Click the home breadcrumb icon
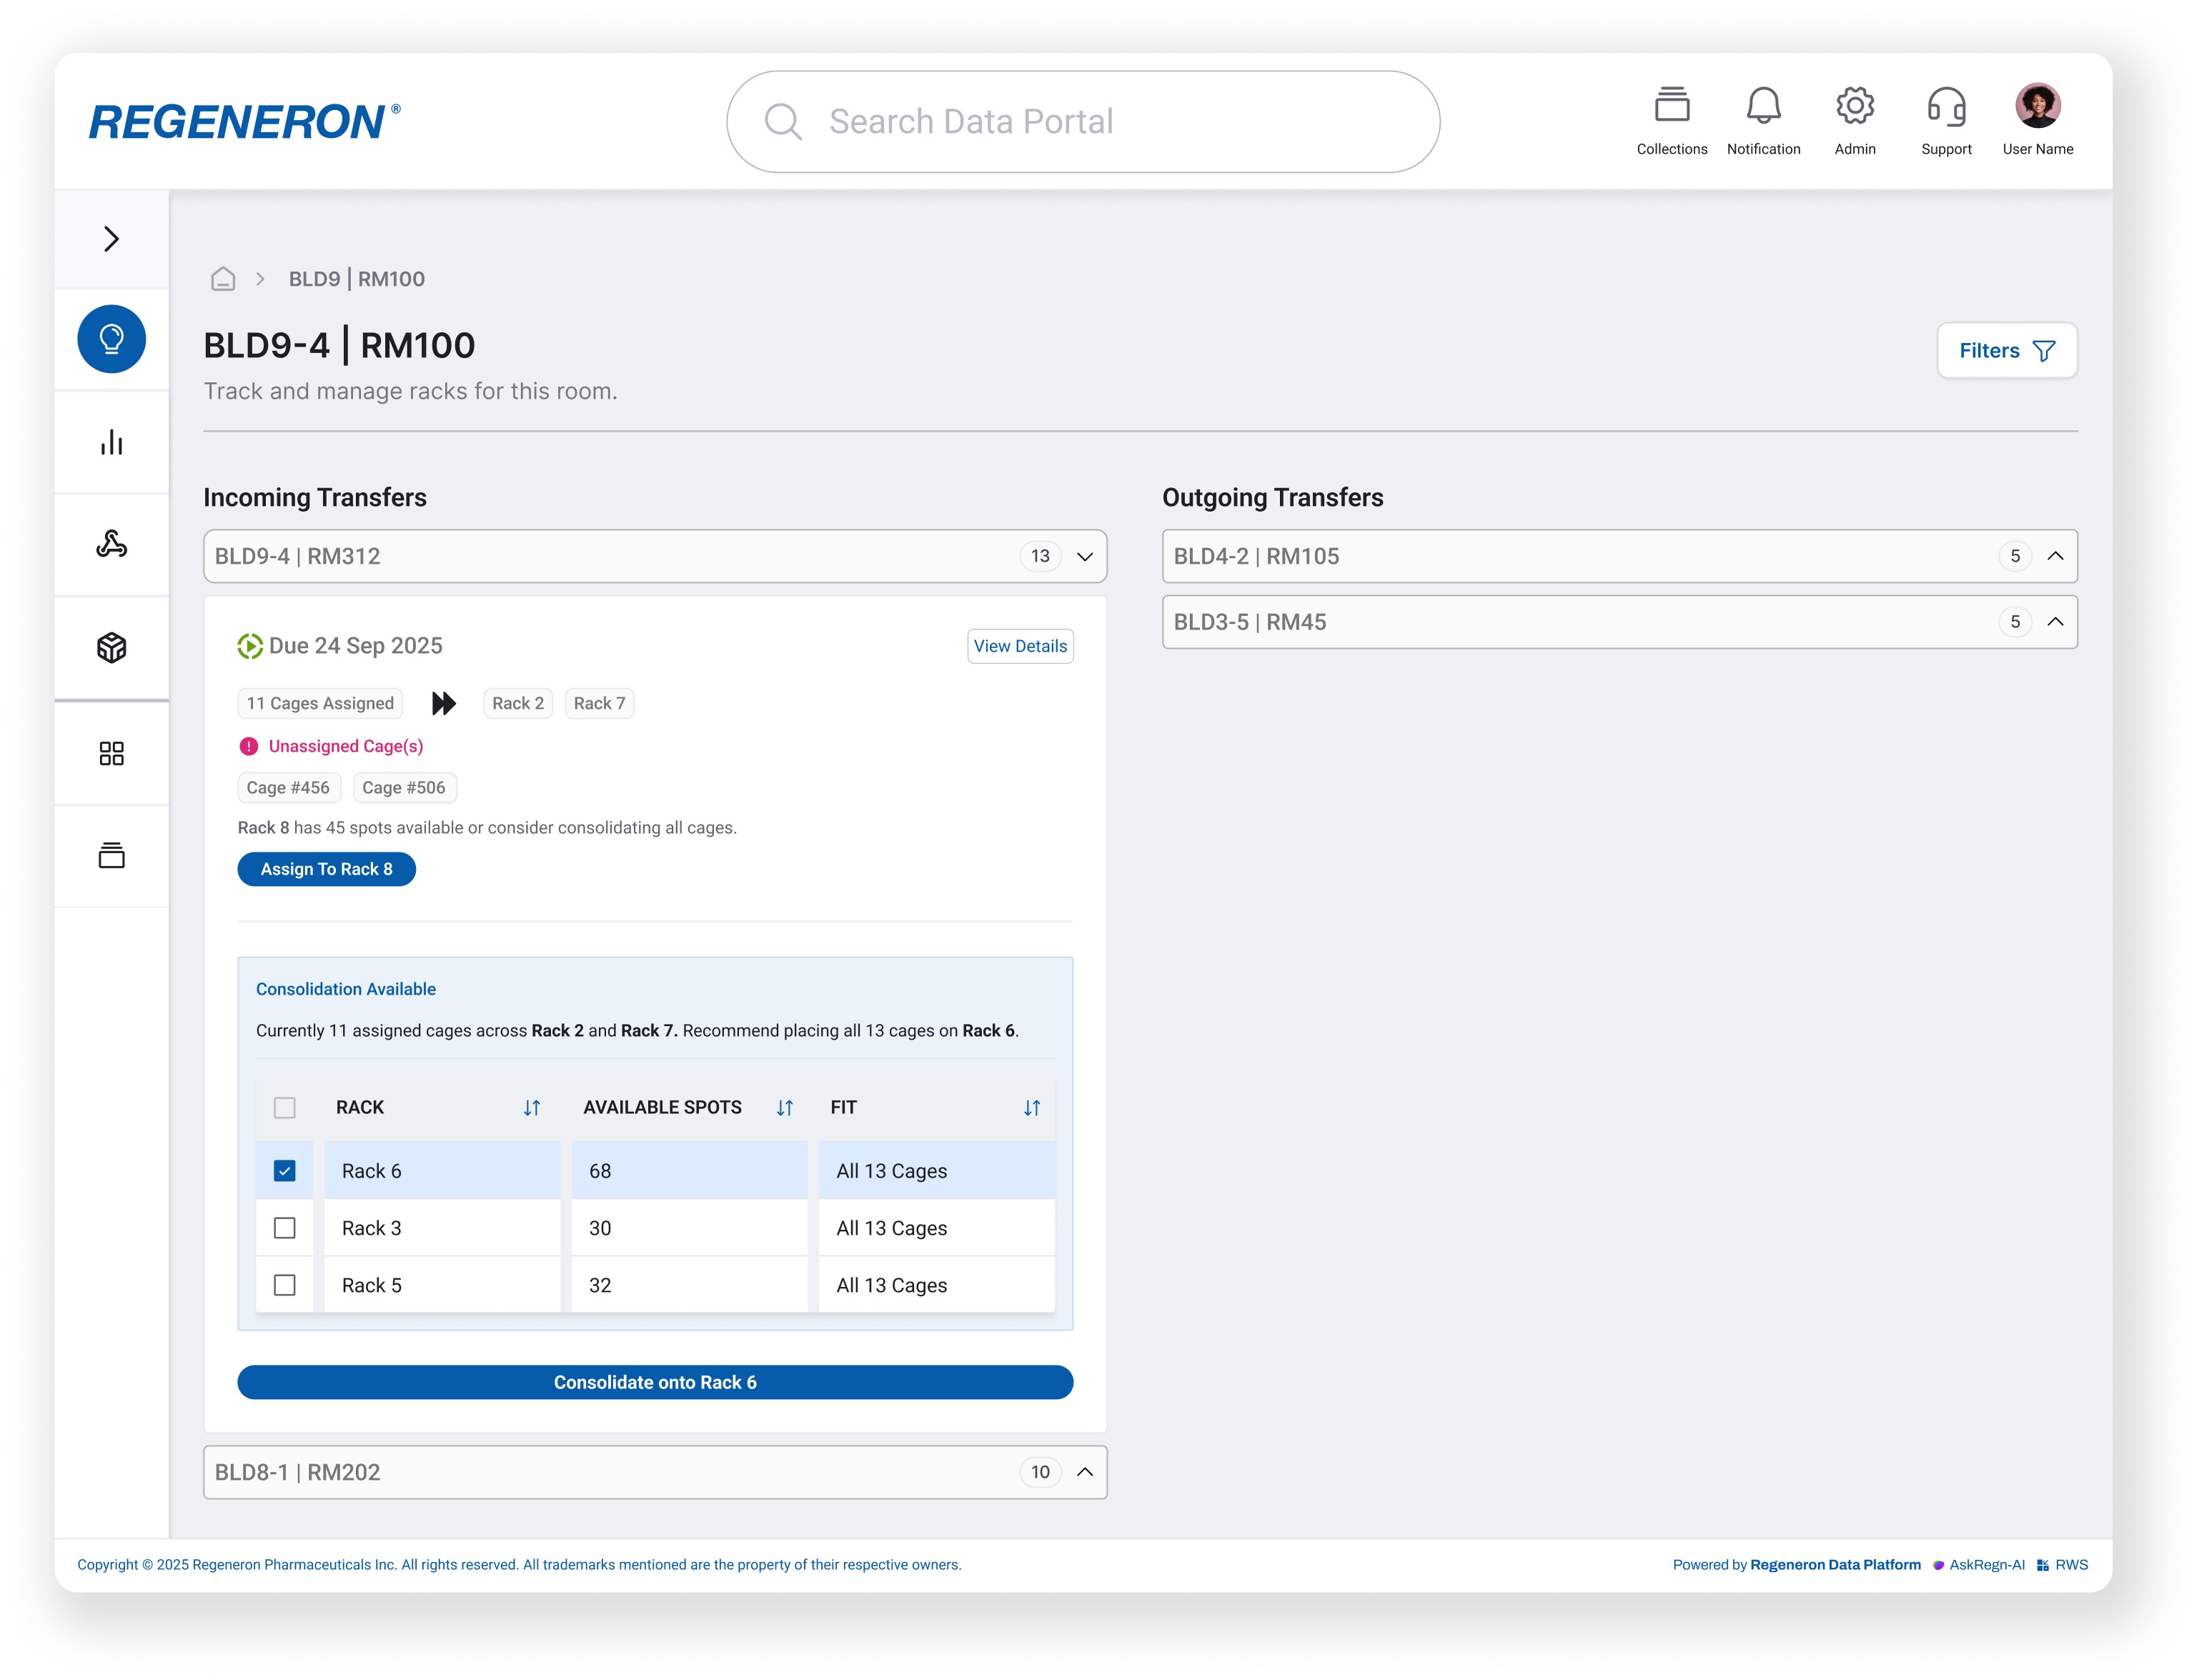The image size is (2199, 1680). [223, 279]
